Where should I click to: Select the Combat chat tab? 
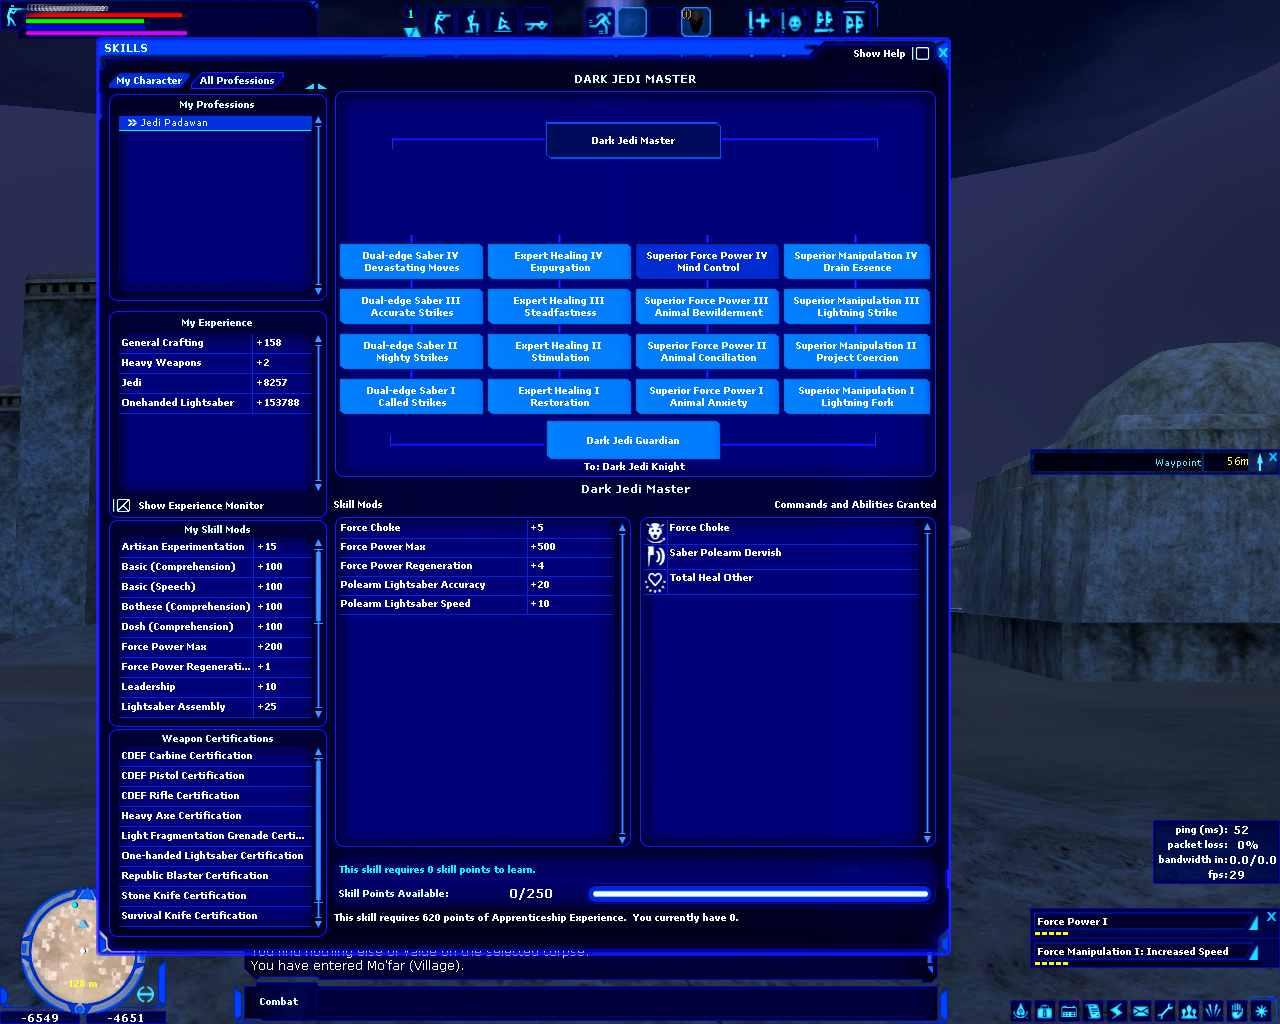coord(278,1002)
